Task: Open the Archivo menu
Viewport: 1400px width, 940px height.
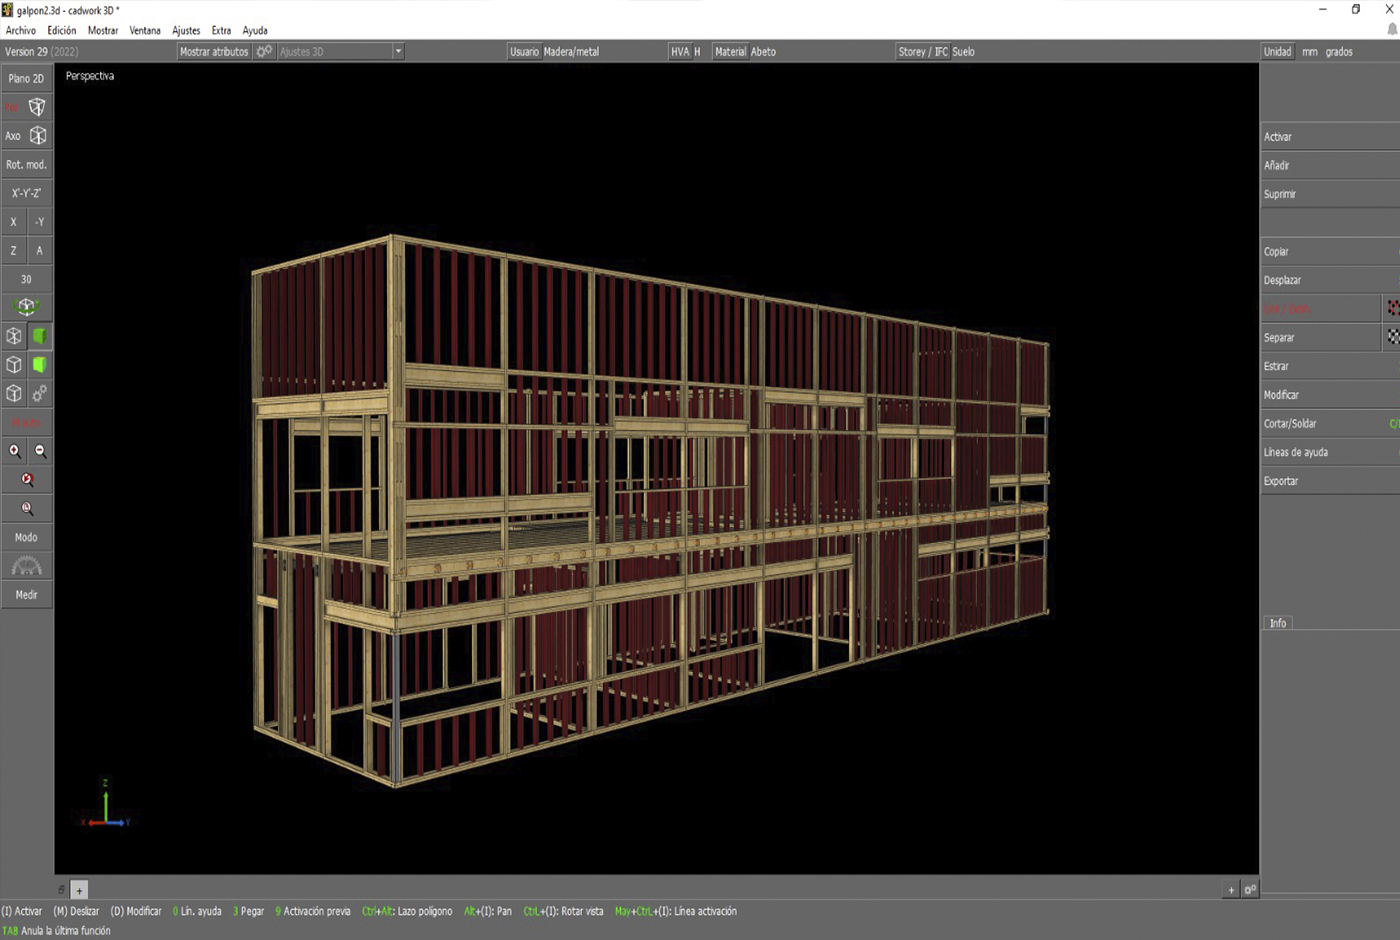Action: [20, 30]
